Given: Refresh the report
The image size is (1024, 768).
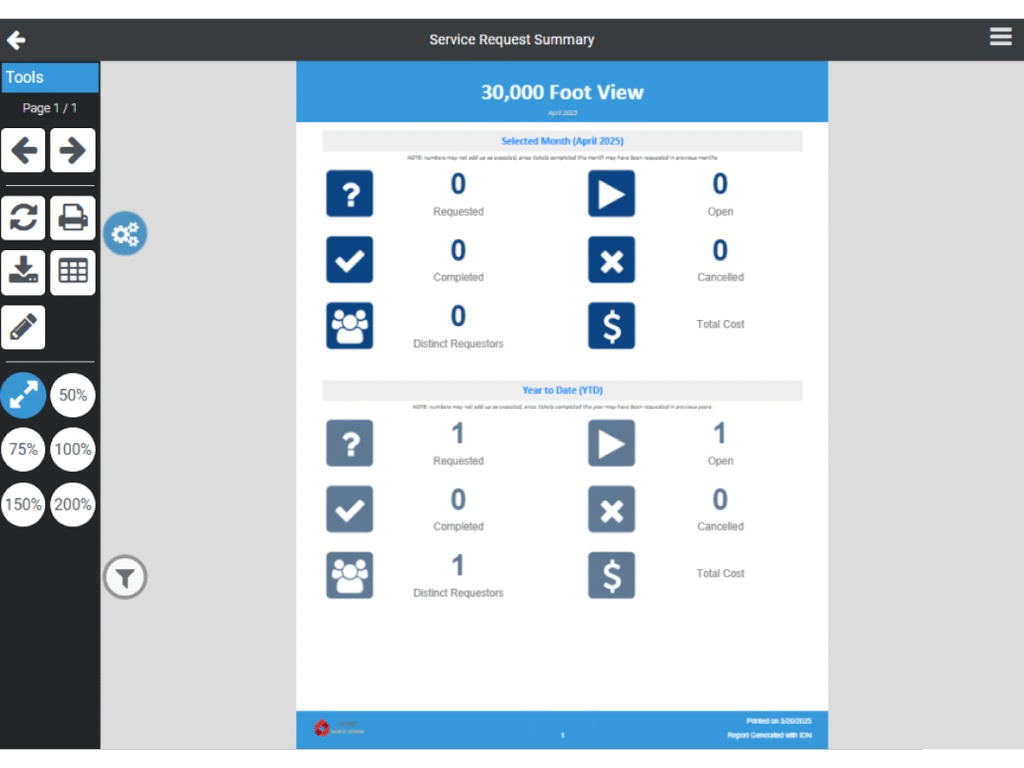Looking at the screenshot, I should (23, 218).
